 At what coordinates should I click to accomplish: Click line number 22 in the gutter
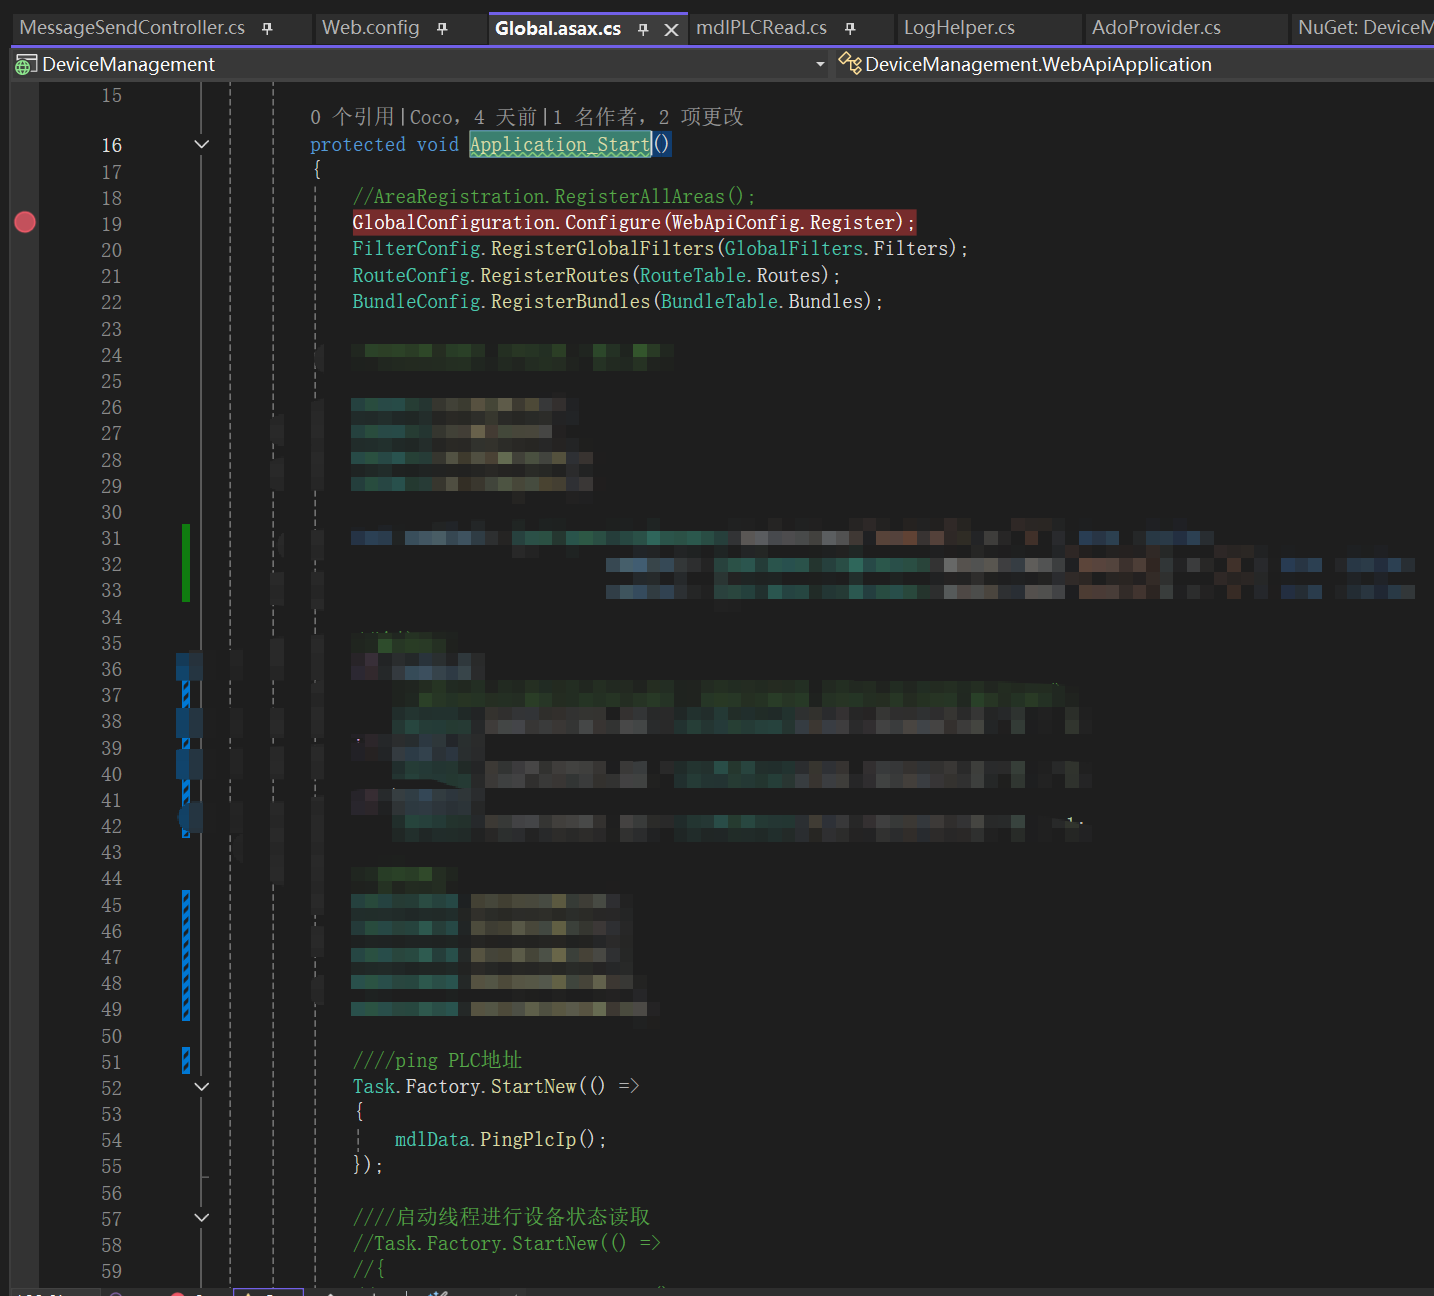111,303
